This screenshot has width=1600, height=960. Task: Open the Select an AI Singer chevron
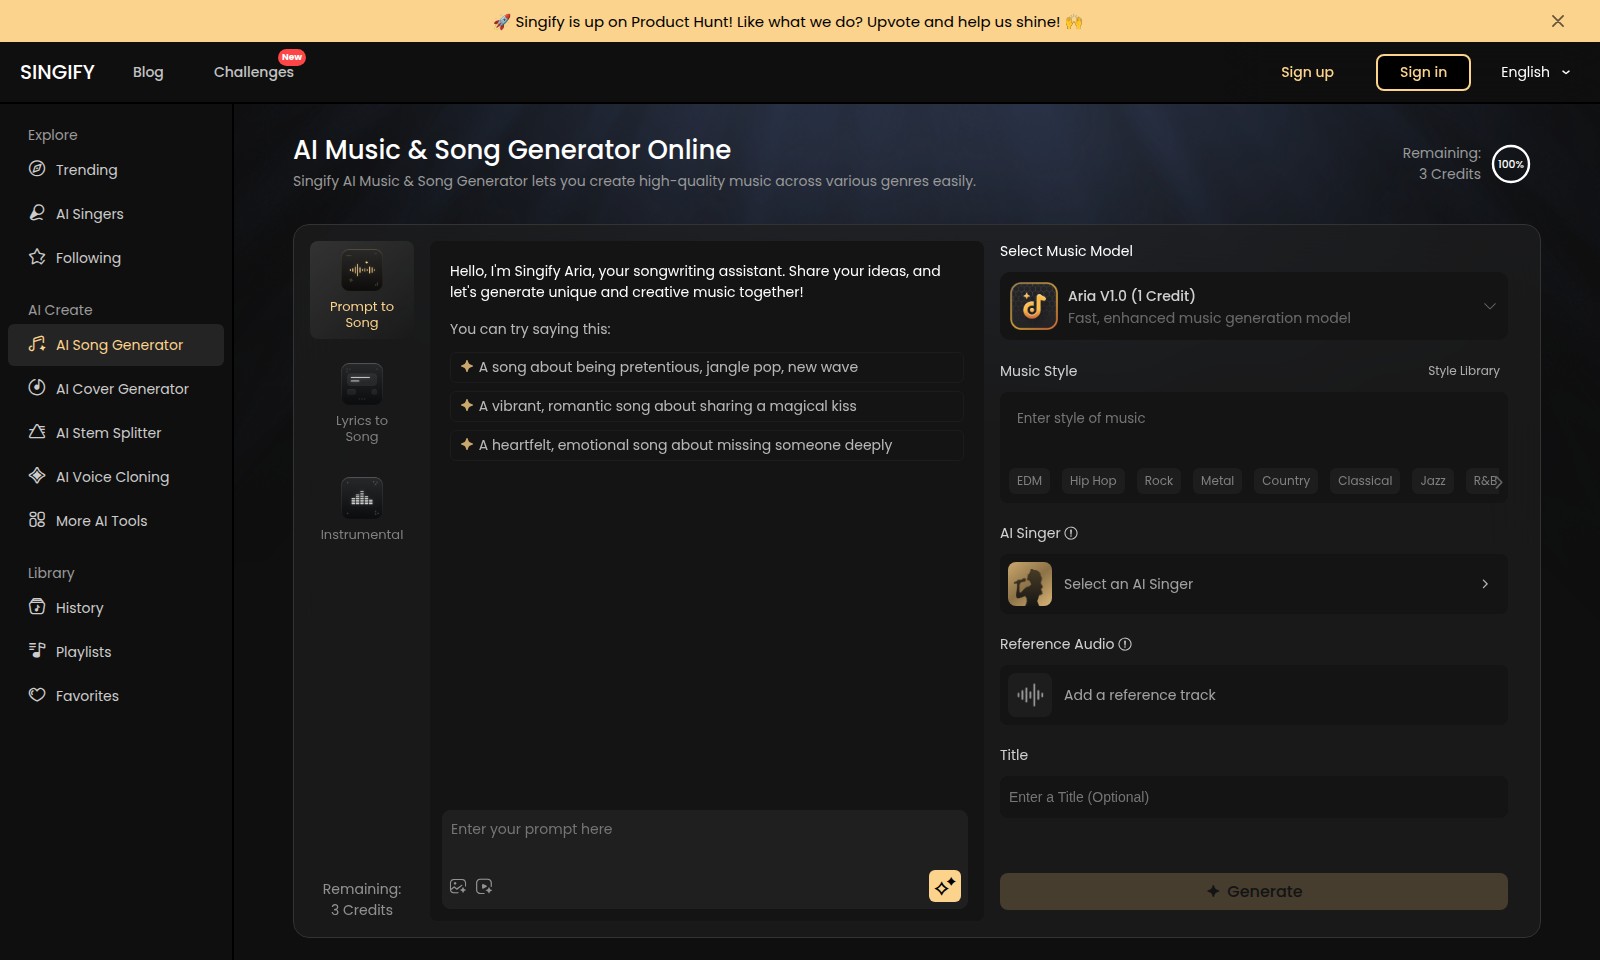click(x=1485, y=584)
